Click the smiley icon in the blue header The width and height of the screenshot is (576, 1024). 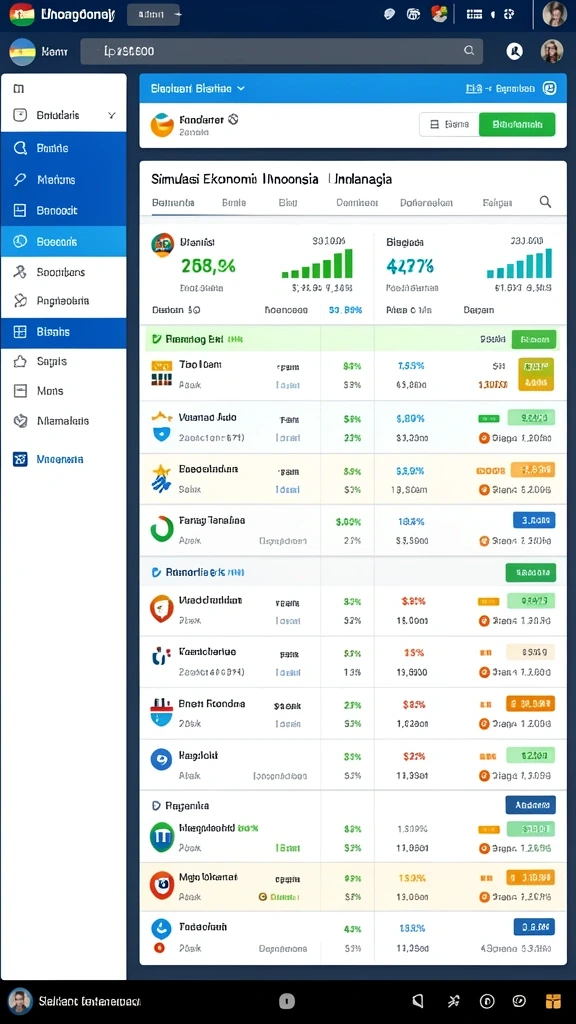click(549, 88)
